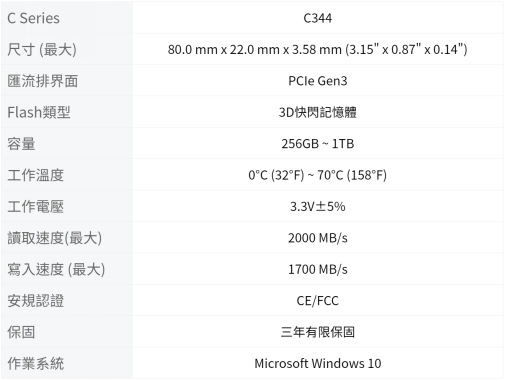The height and width of the screenshot is (381, 507).
Task: Click the 保固 row label
Action: point(21,332)
